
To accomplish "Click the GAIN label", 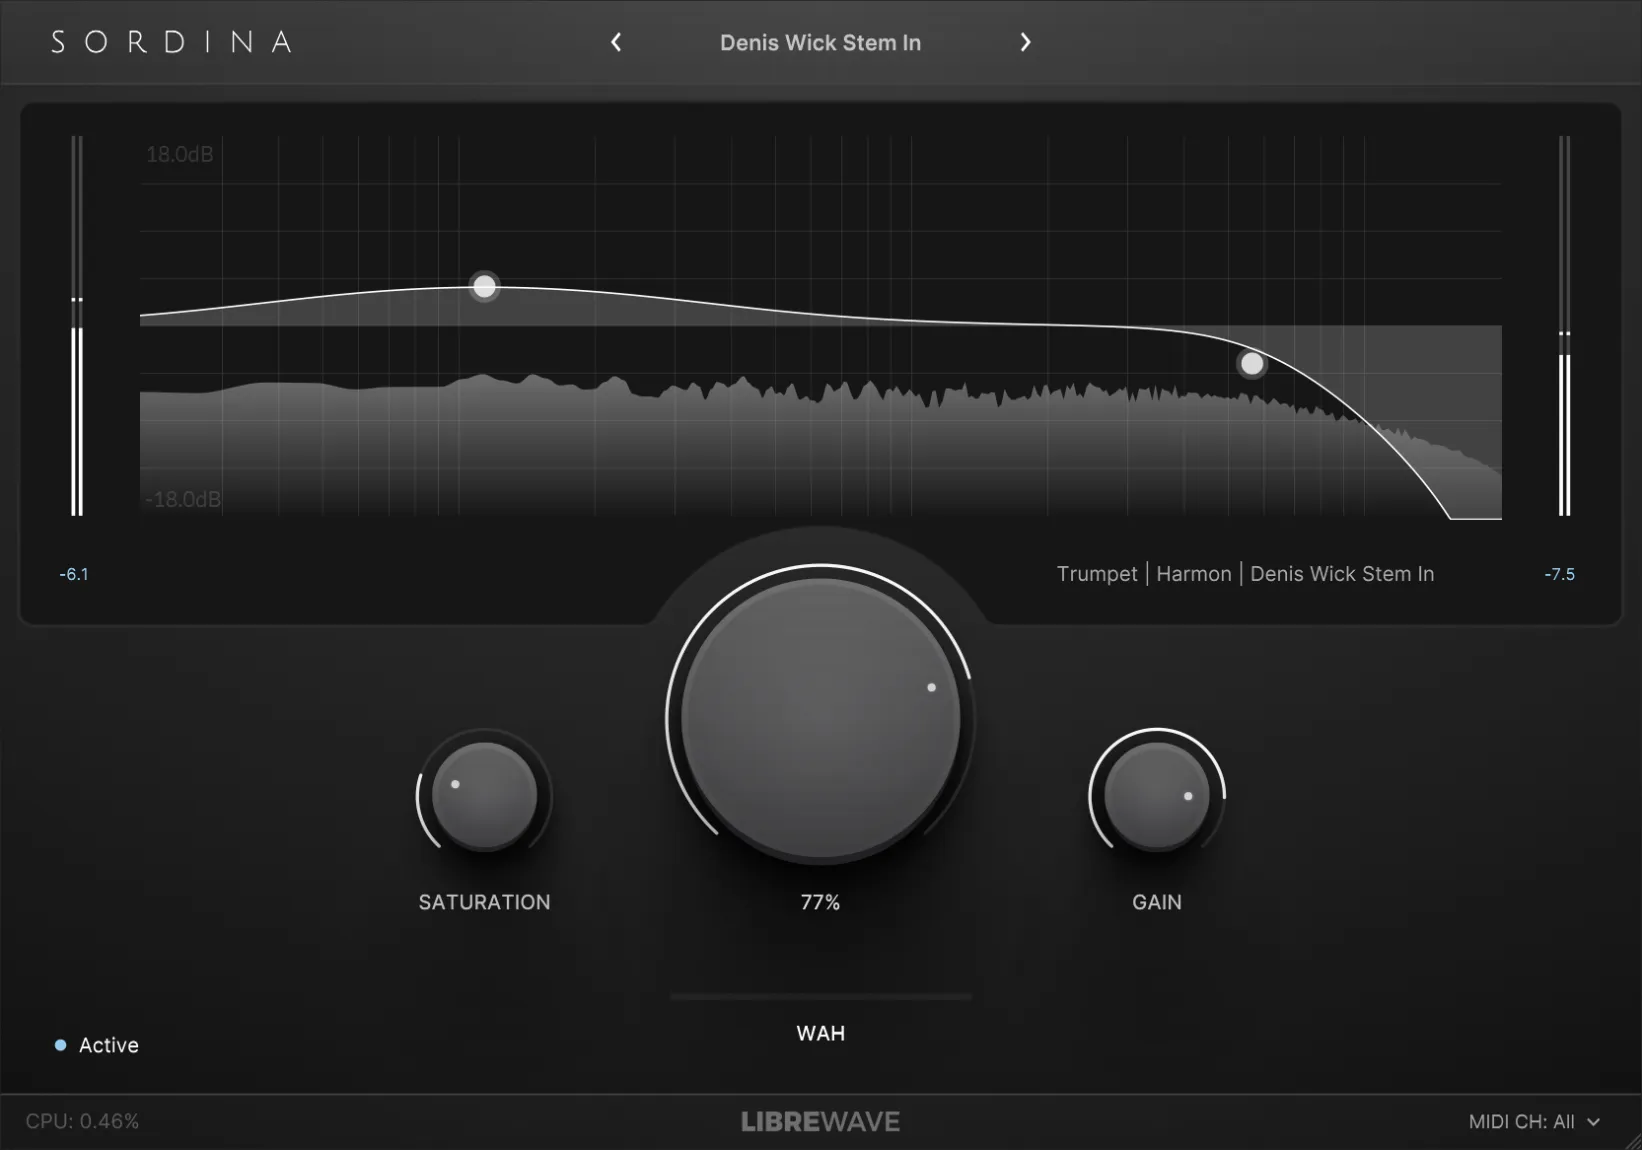I will click(1157, 902).
